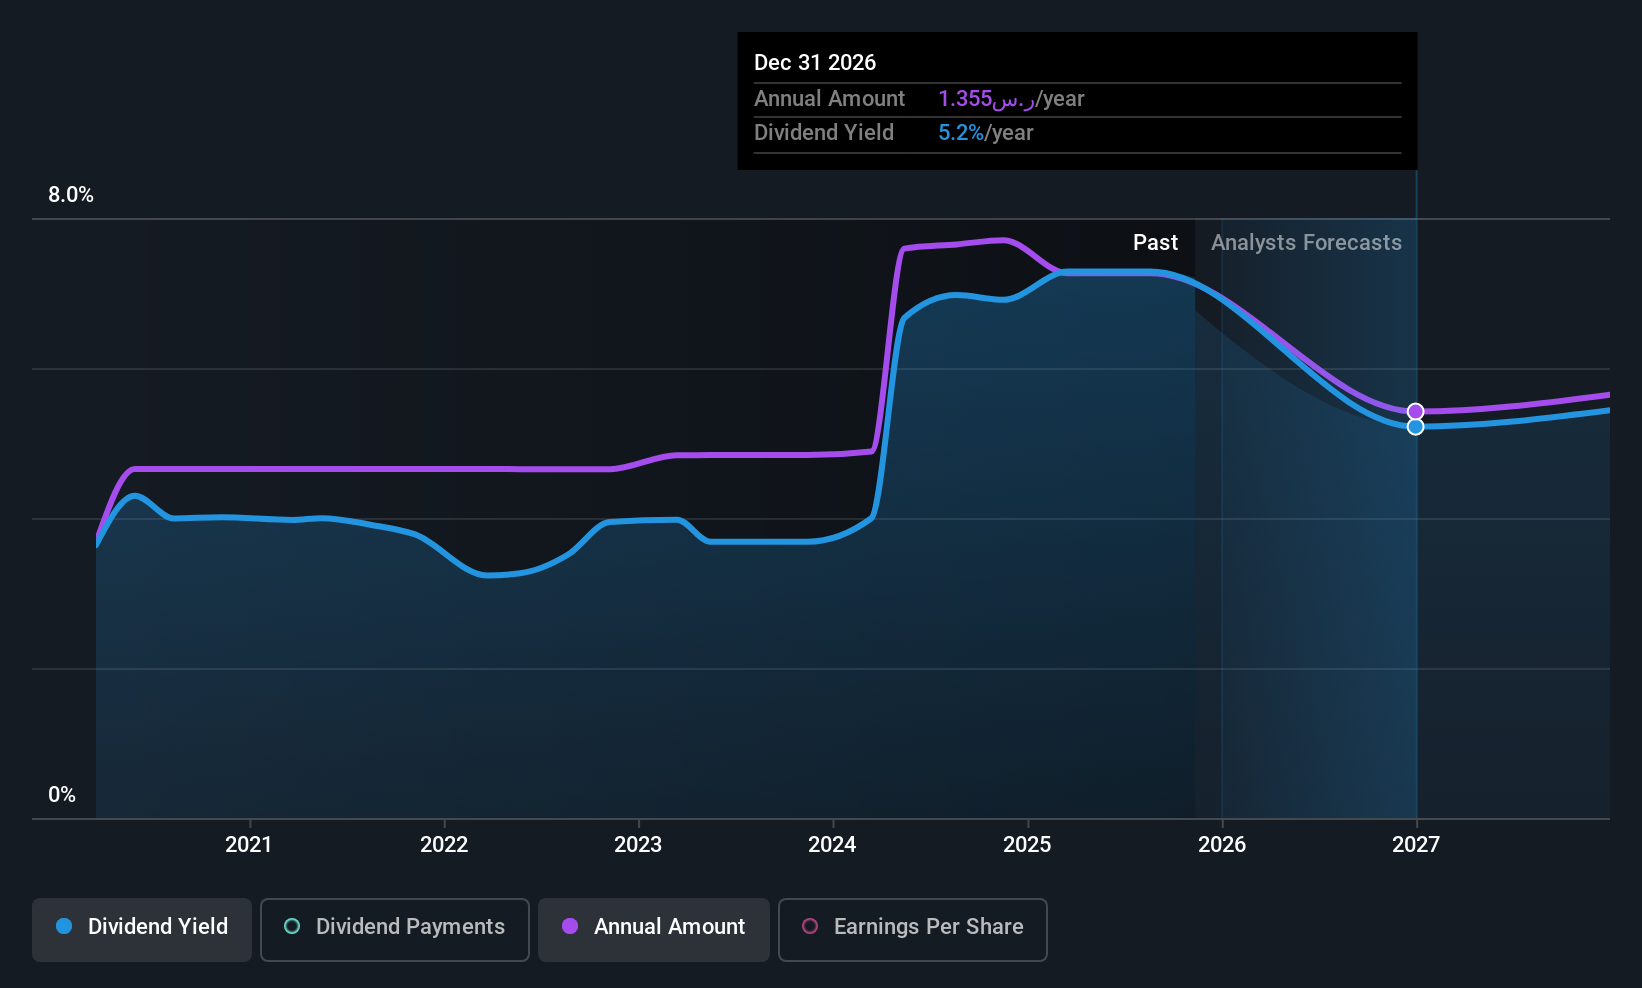Click the blue Dividend Yield legend dot
The height and width of the screenshot is (988, 1642).
click(x=64, y=927)
